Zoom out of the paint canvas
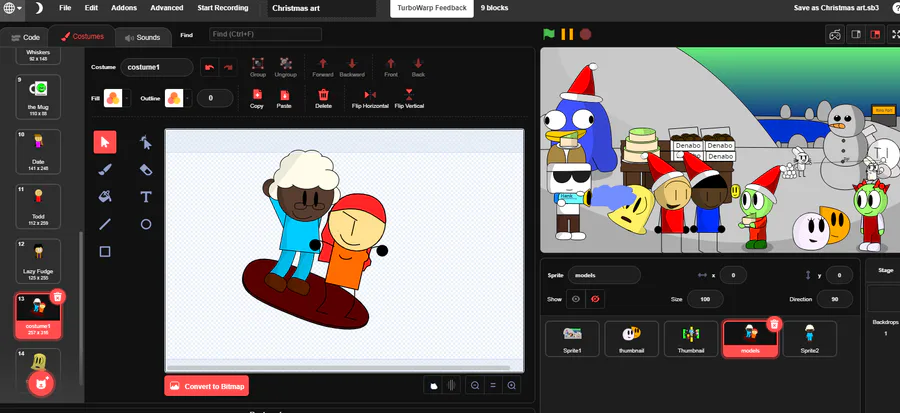This screenshot has height=413, width=900. [475, 385]
